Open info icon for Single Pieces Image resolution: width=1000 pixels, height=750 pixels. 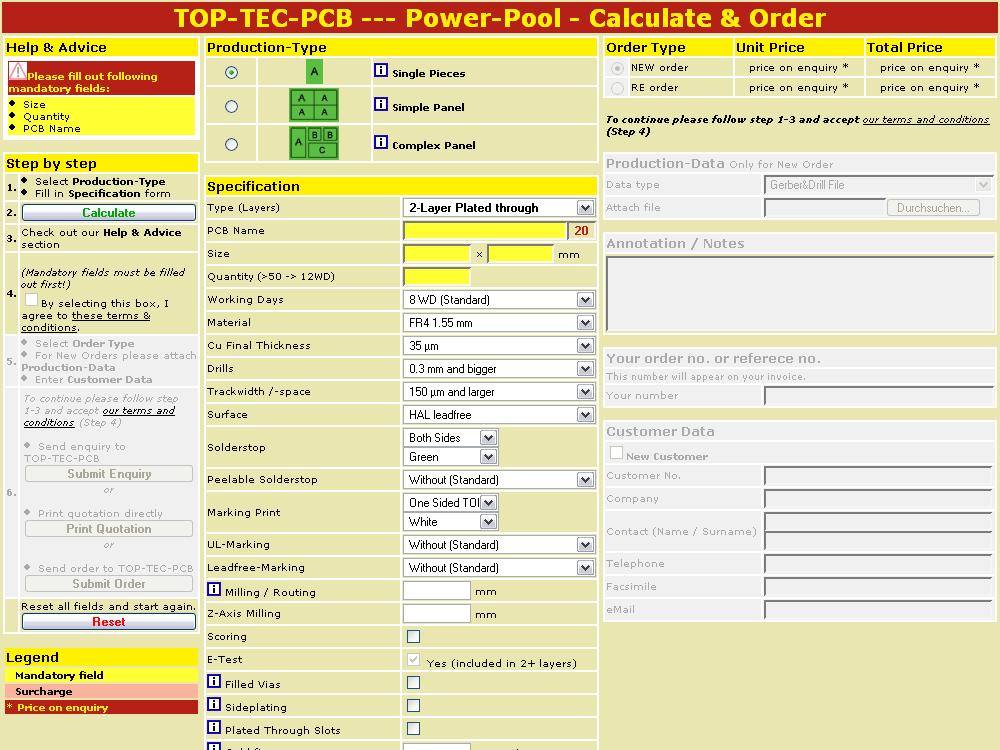381,70
